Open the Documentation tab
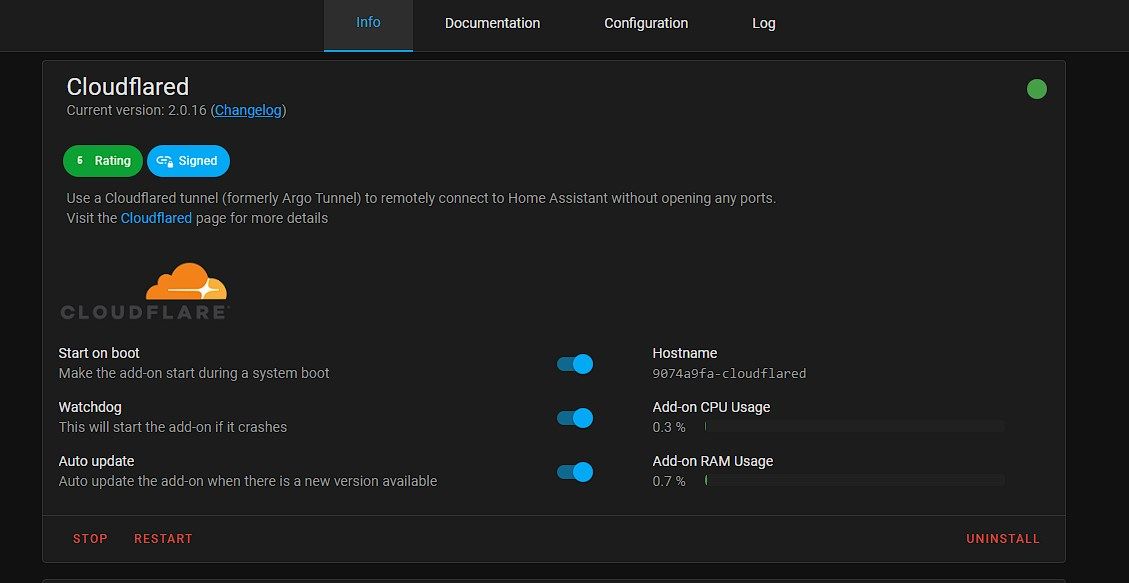 pyautogui.click(x=492, y=23)
